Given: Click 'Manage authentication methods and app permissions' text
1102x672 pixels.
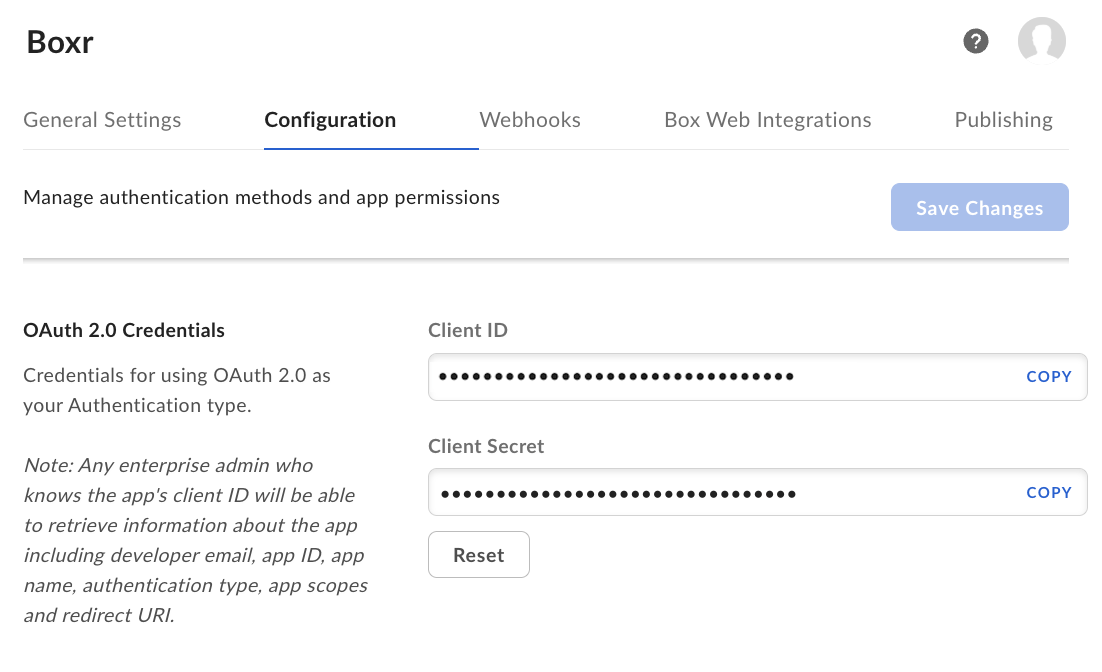Looking at the screenshot, I should tap(261, 198).
